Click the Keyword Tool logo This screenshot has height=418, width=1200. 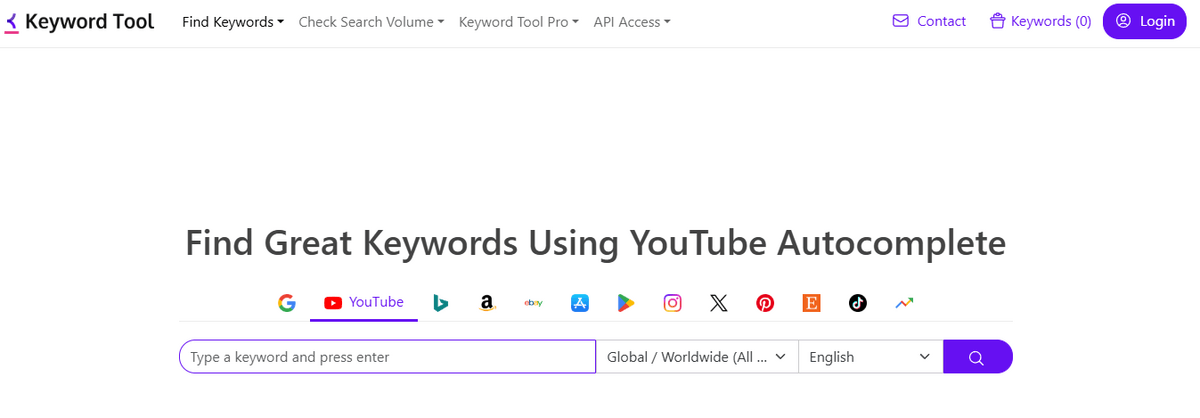(x=80, y=22)
